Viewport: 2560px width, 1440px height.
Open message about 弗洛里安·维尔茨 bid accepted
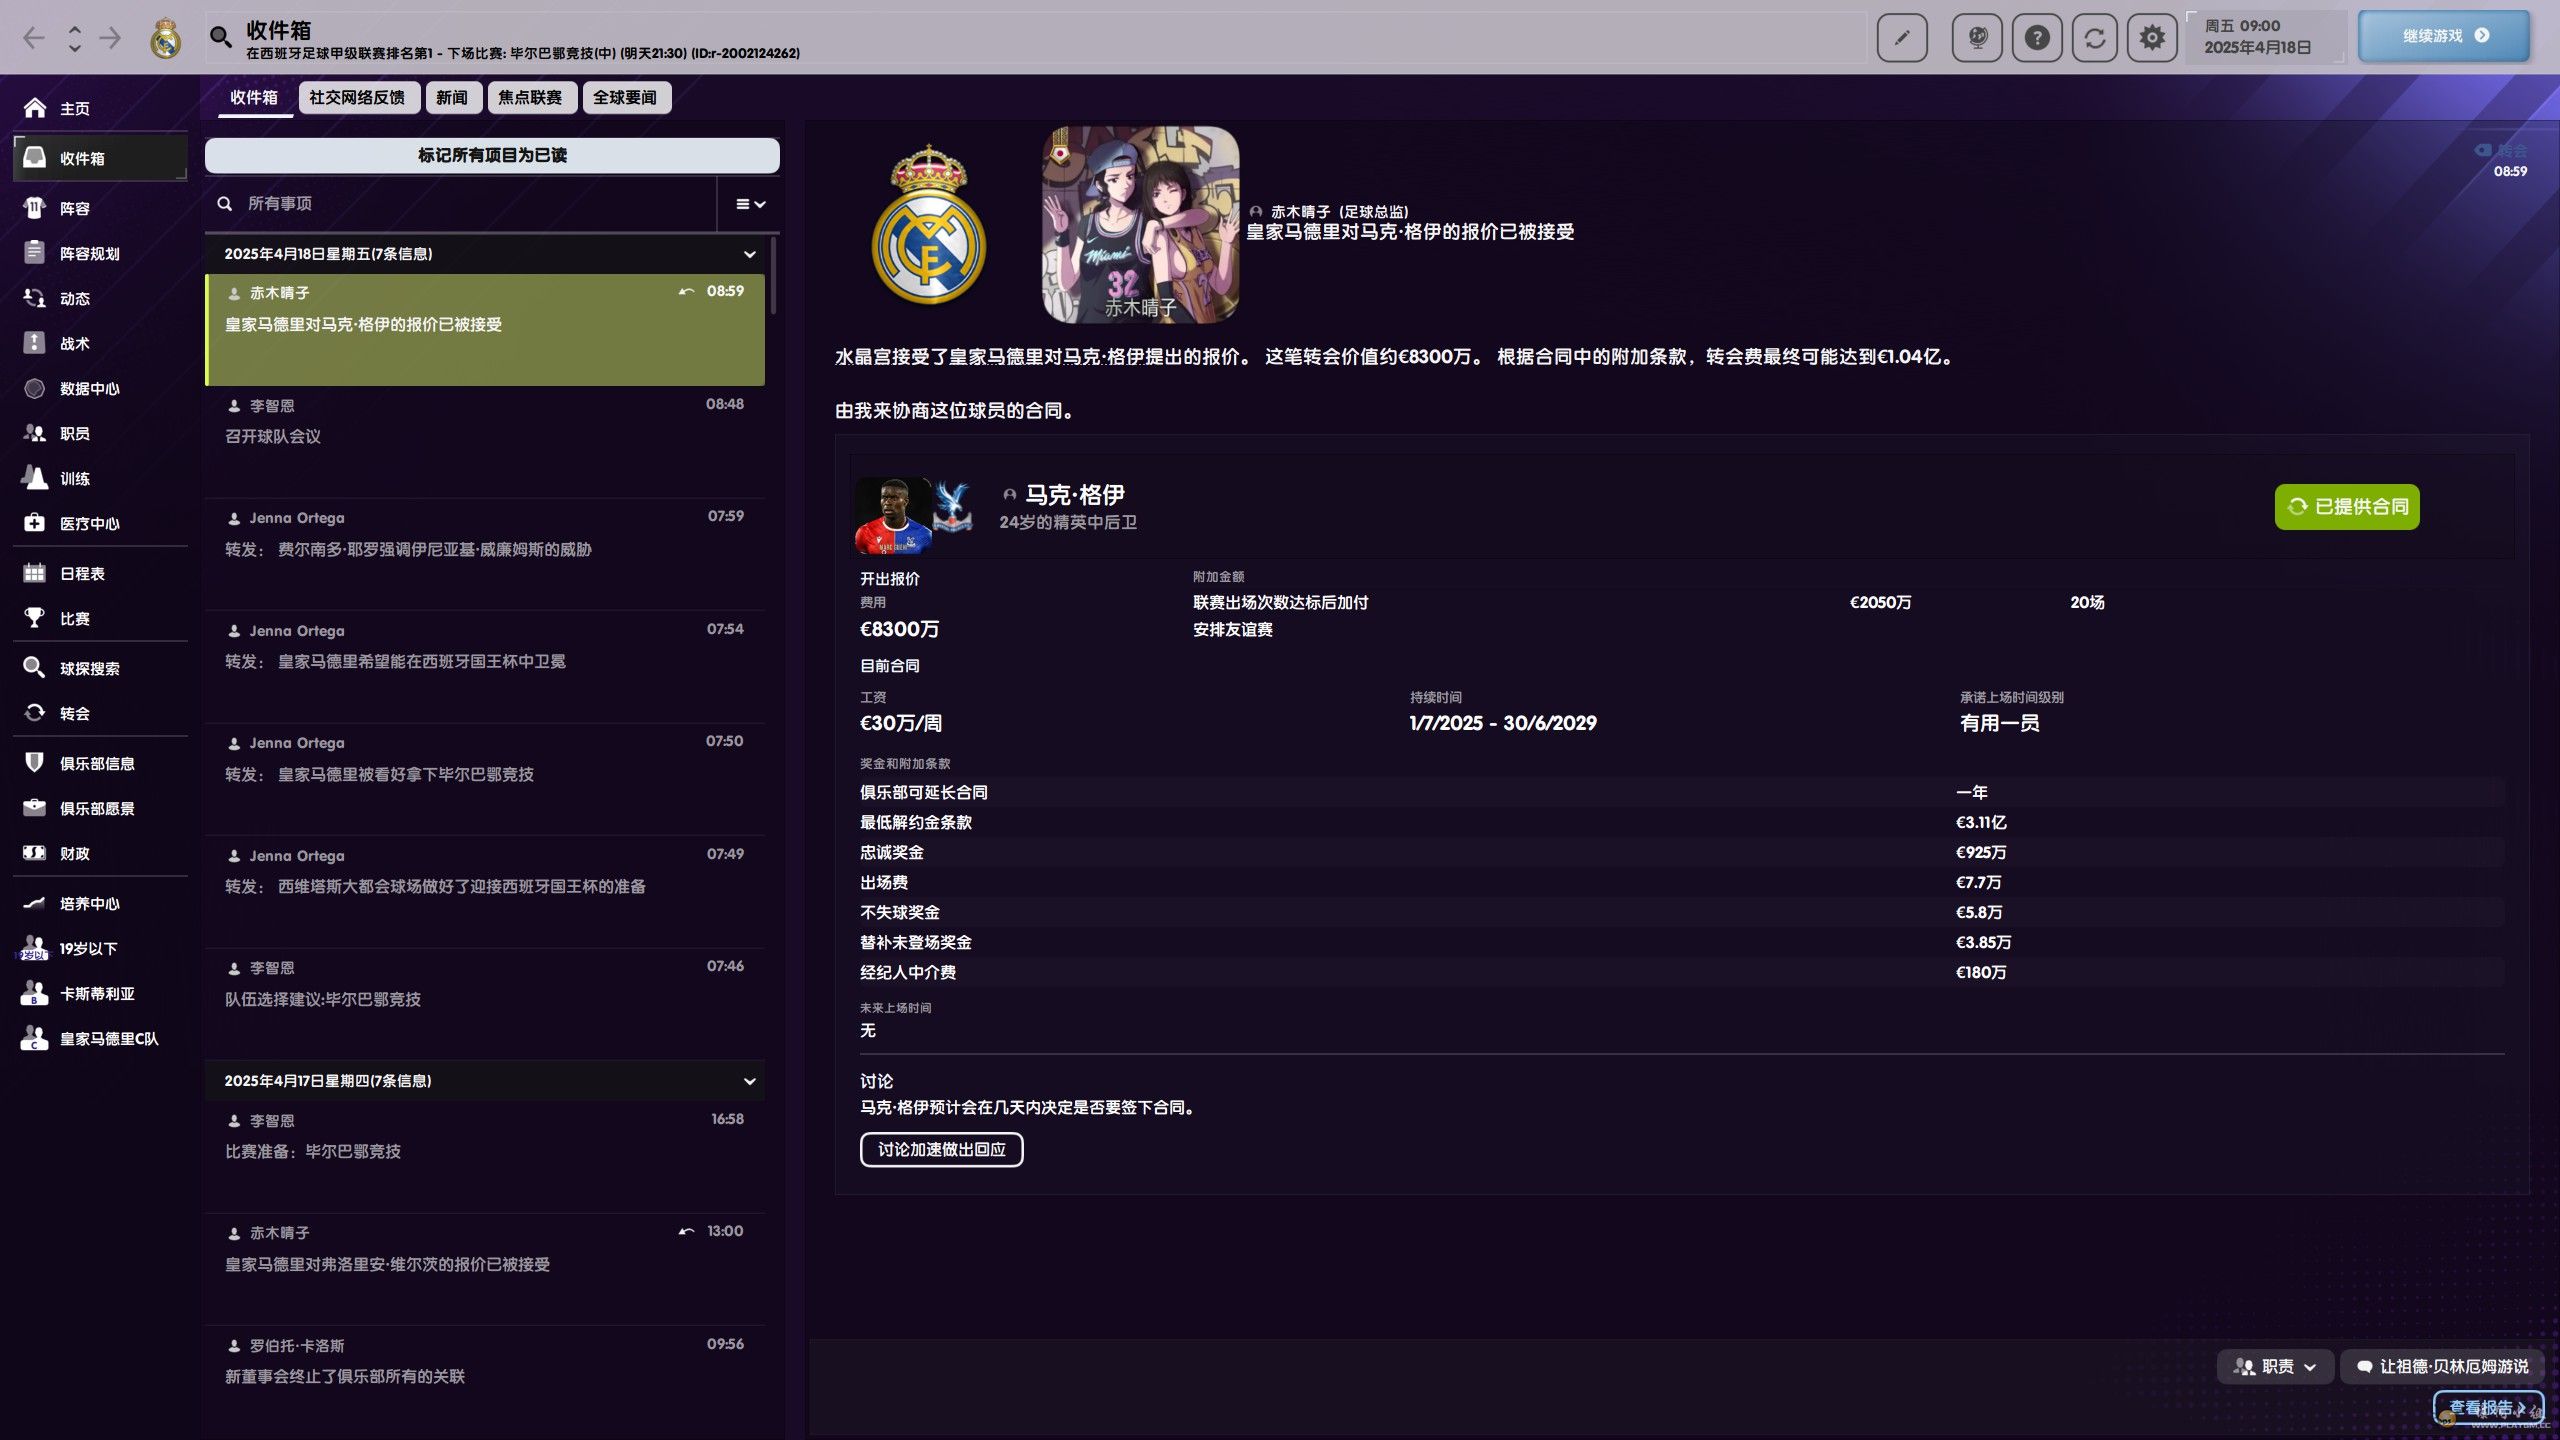click(x=485, y=1270)
